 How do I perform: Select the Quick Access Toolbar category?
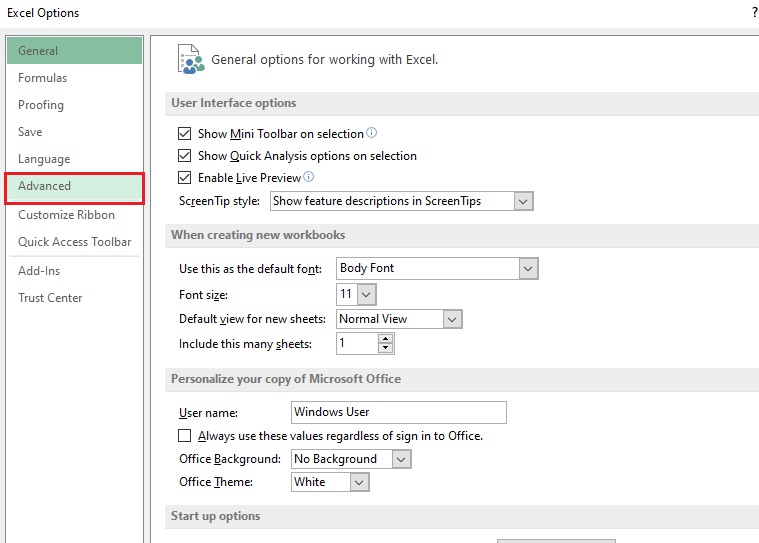pos(75,241)
